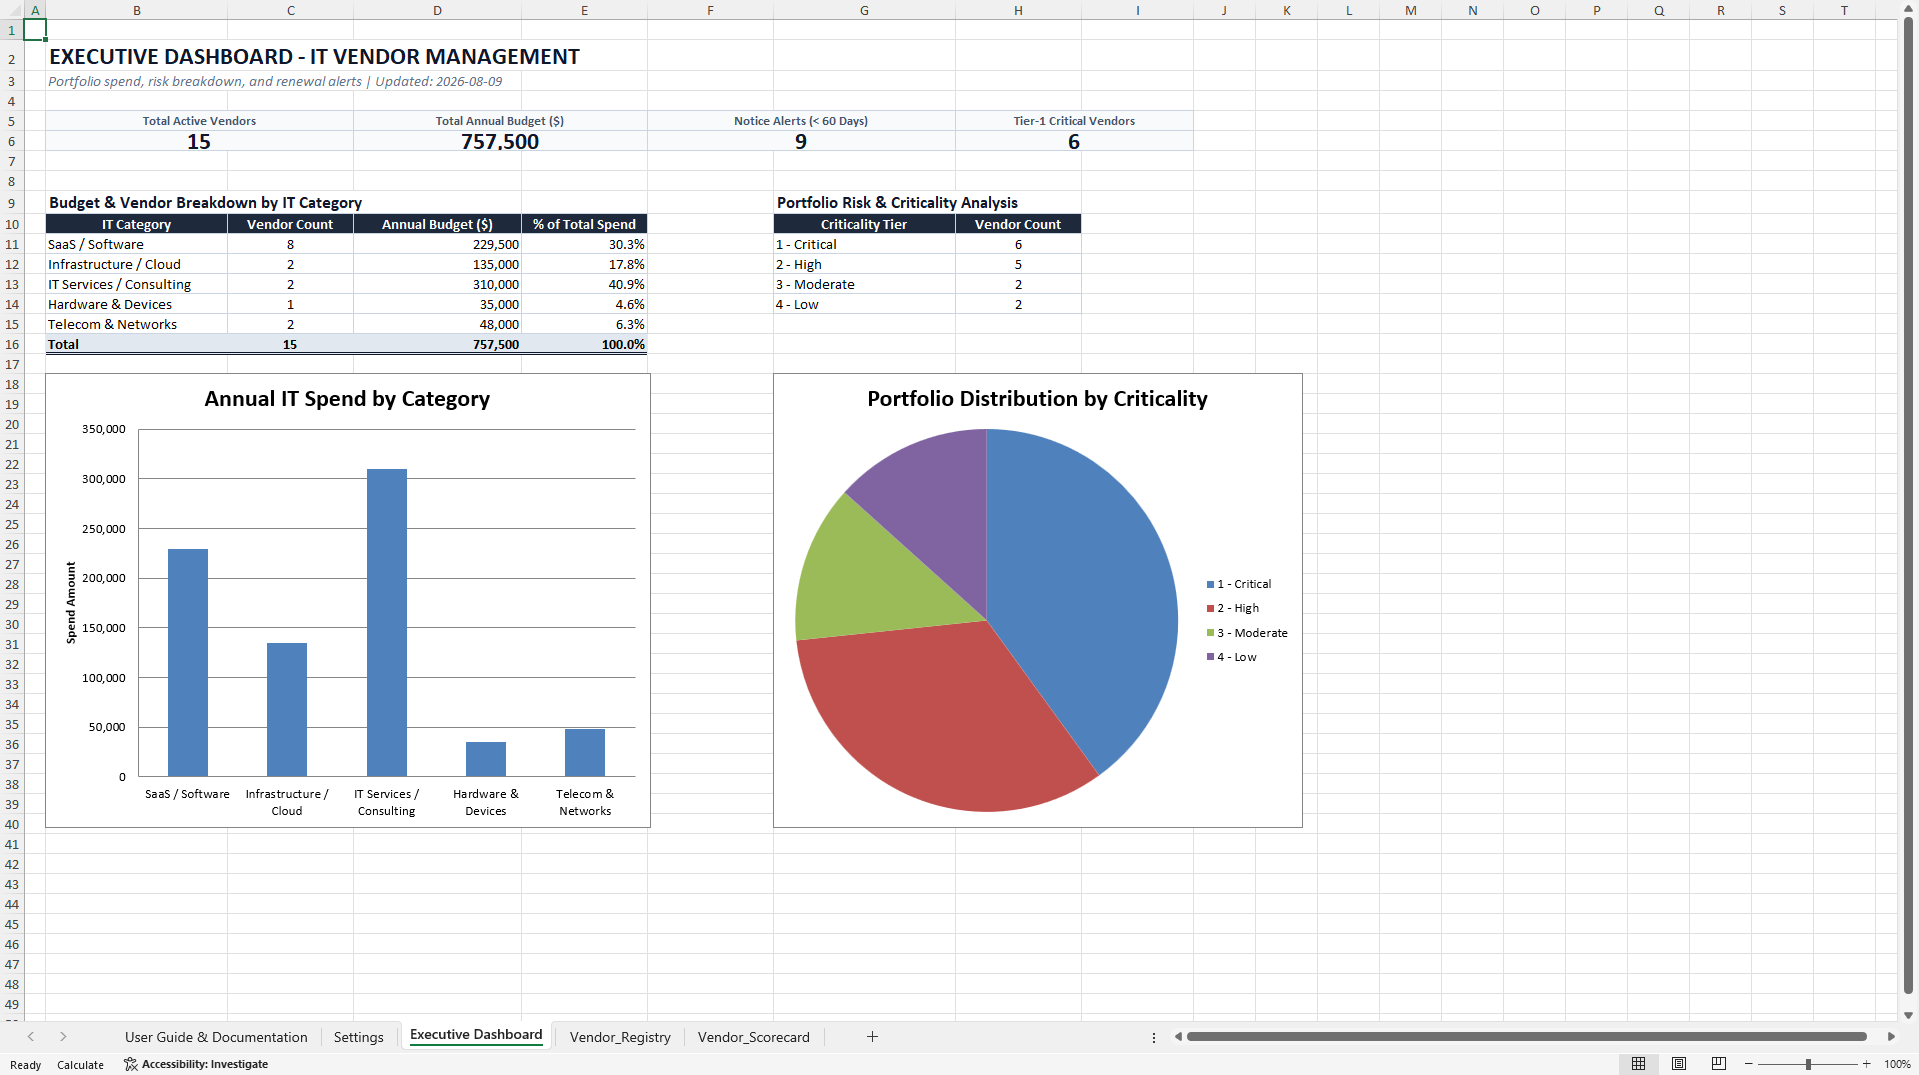Click Tier-1 Critical Vendors value 6
Viewport: 1919px width, 1075px height.
(1074, 142)
